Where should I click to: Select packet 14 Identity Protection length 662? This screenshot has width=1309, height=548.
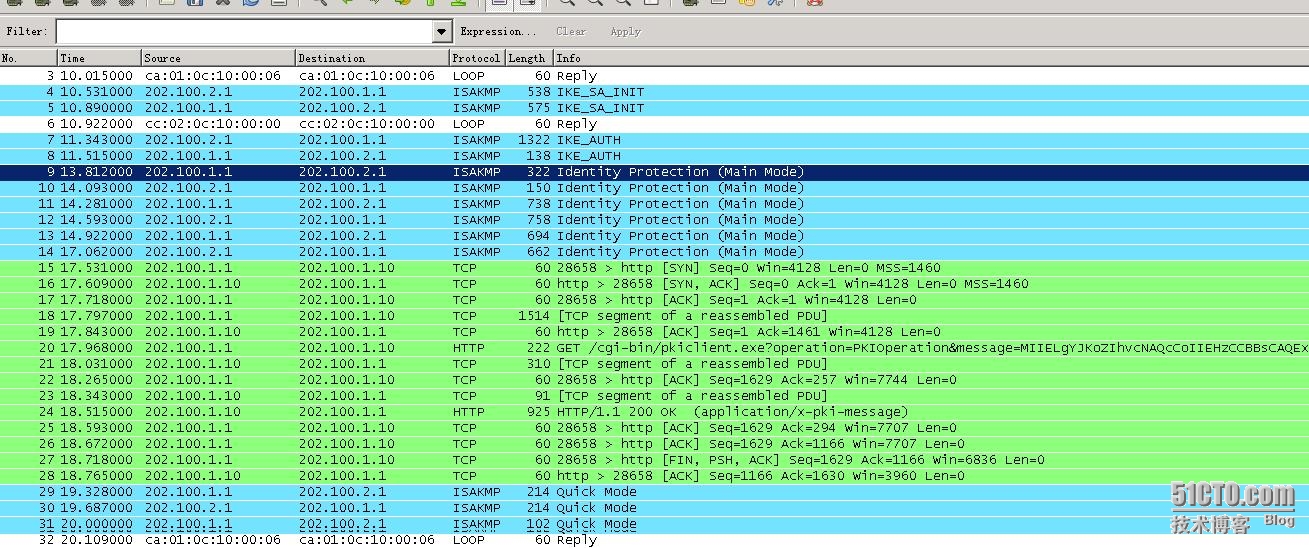tap(654, 252)
